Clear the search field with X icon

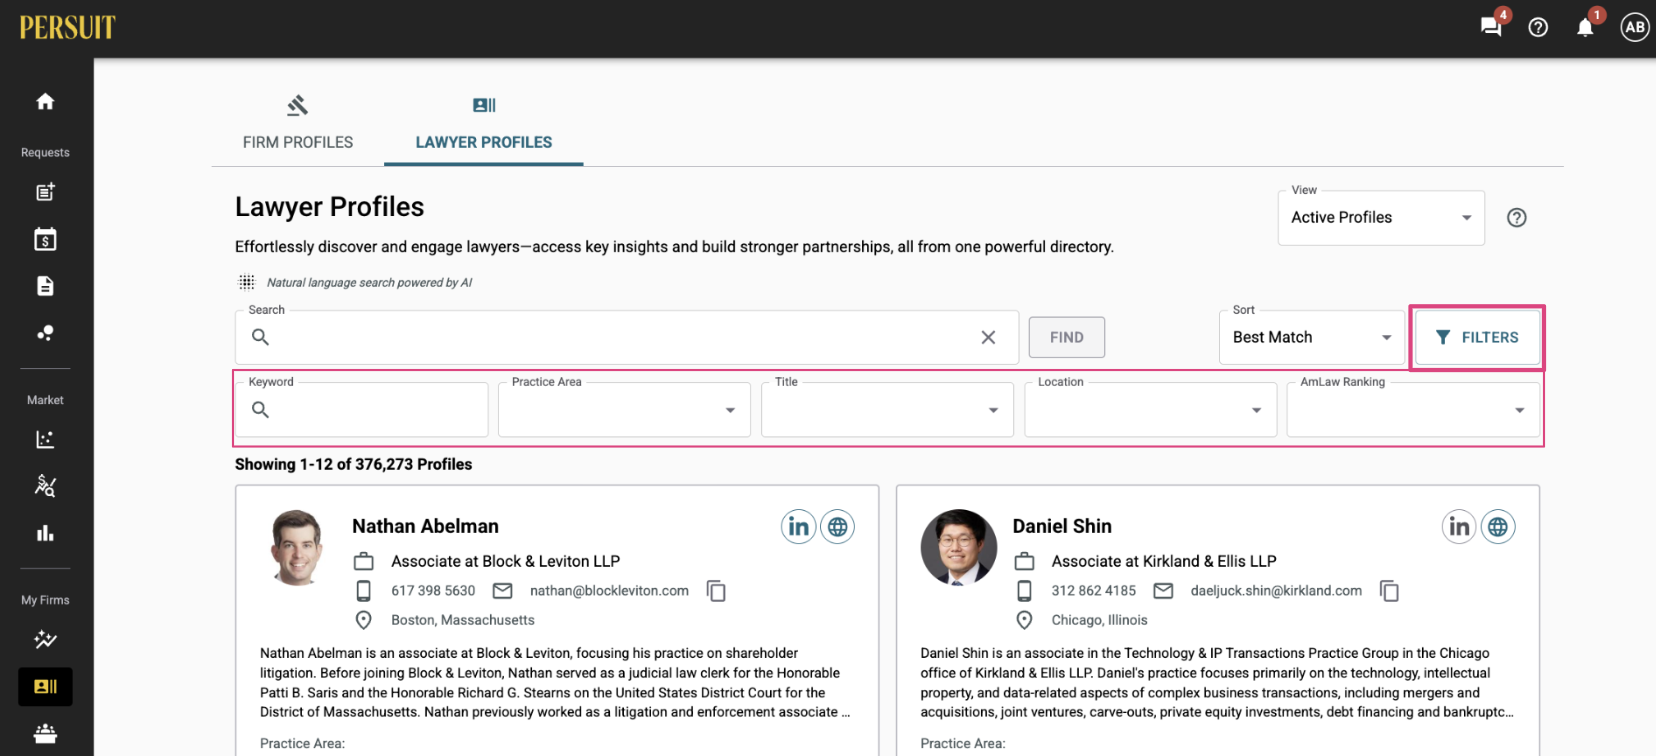coord(988,337)
